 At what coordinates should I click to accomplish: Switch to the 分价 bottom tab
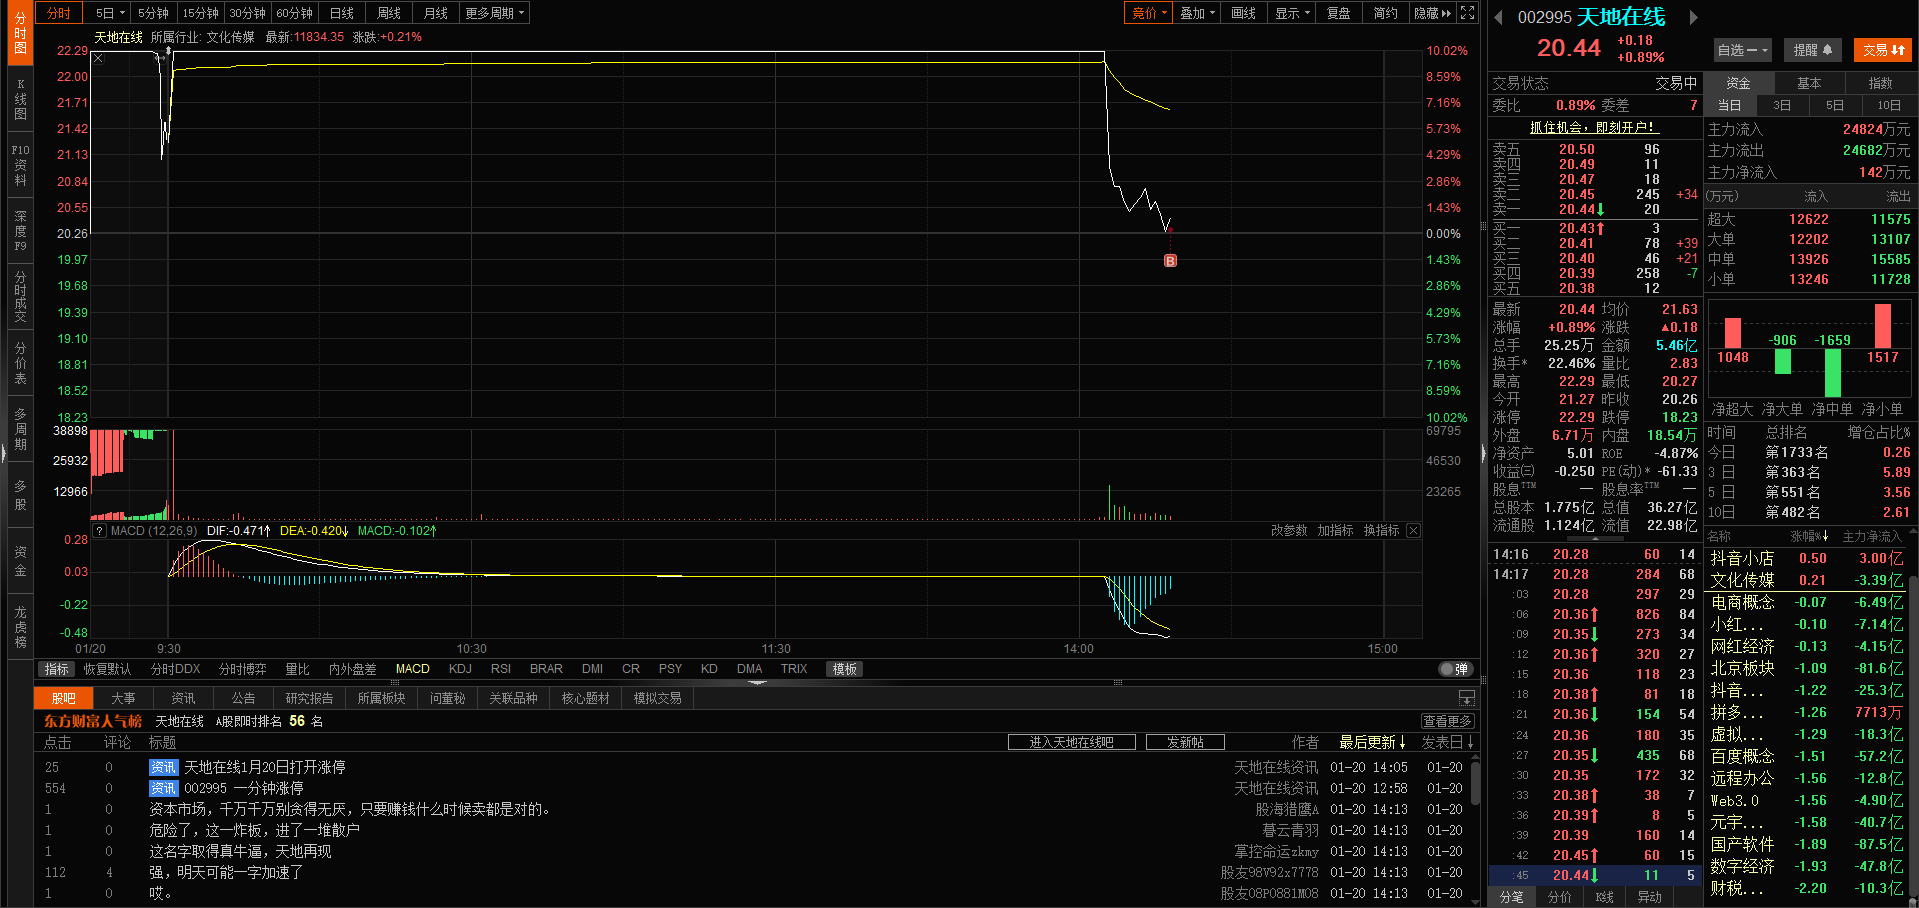click(x=1560, y=897)
